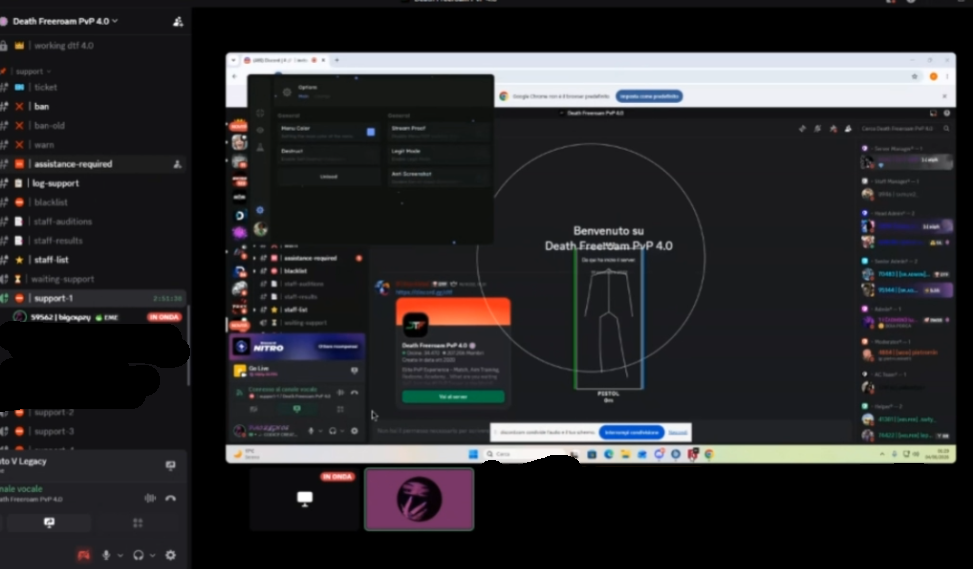Click the Unload button in Options menu

(x=328, y=177)
